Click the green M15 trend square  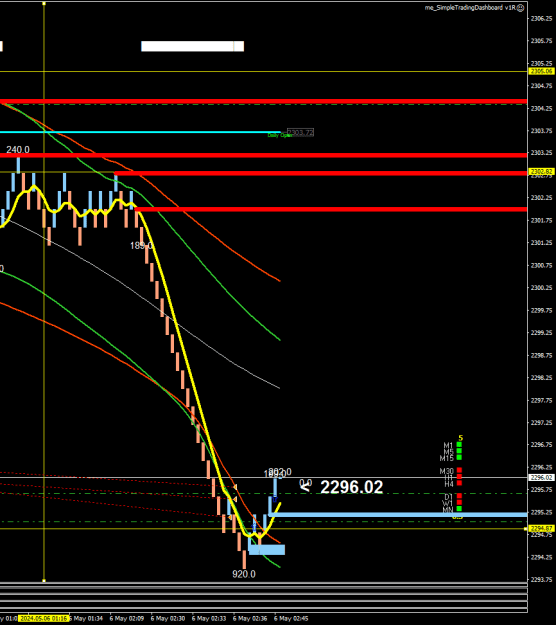[x=459, y=457]
